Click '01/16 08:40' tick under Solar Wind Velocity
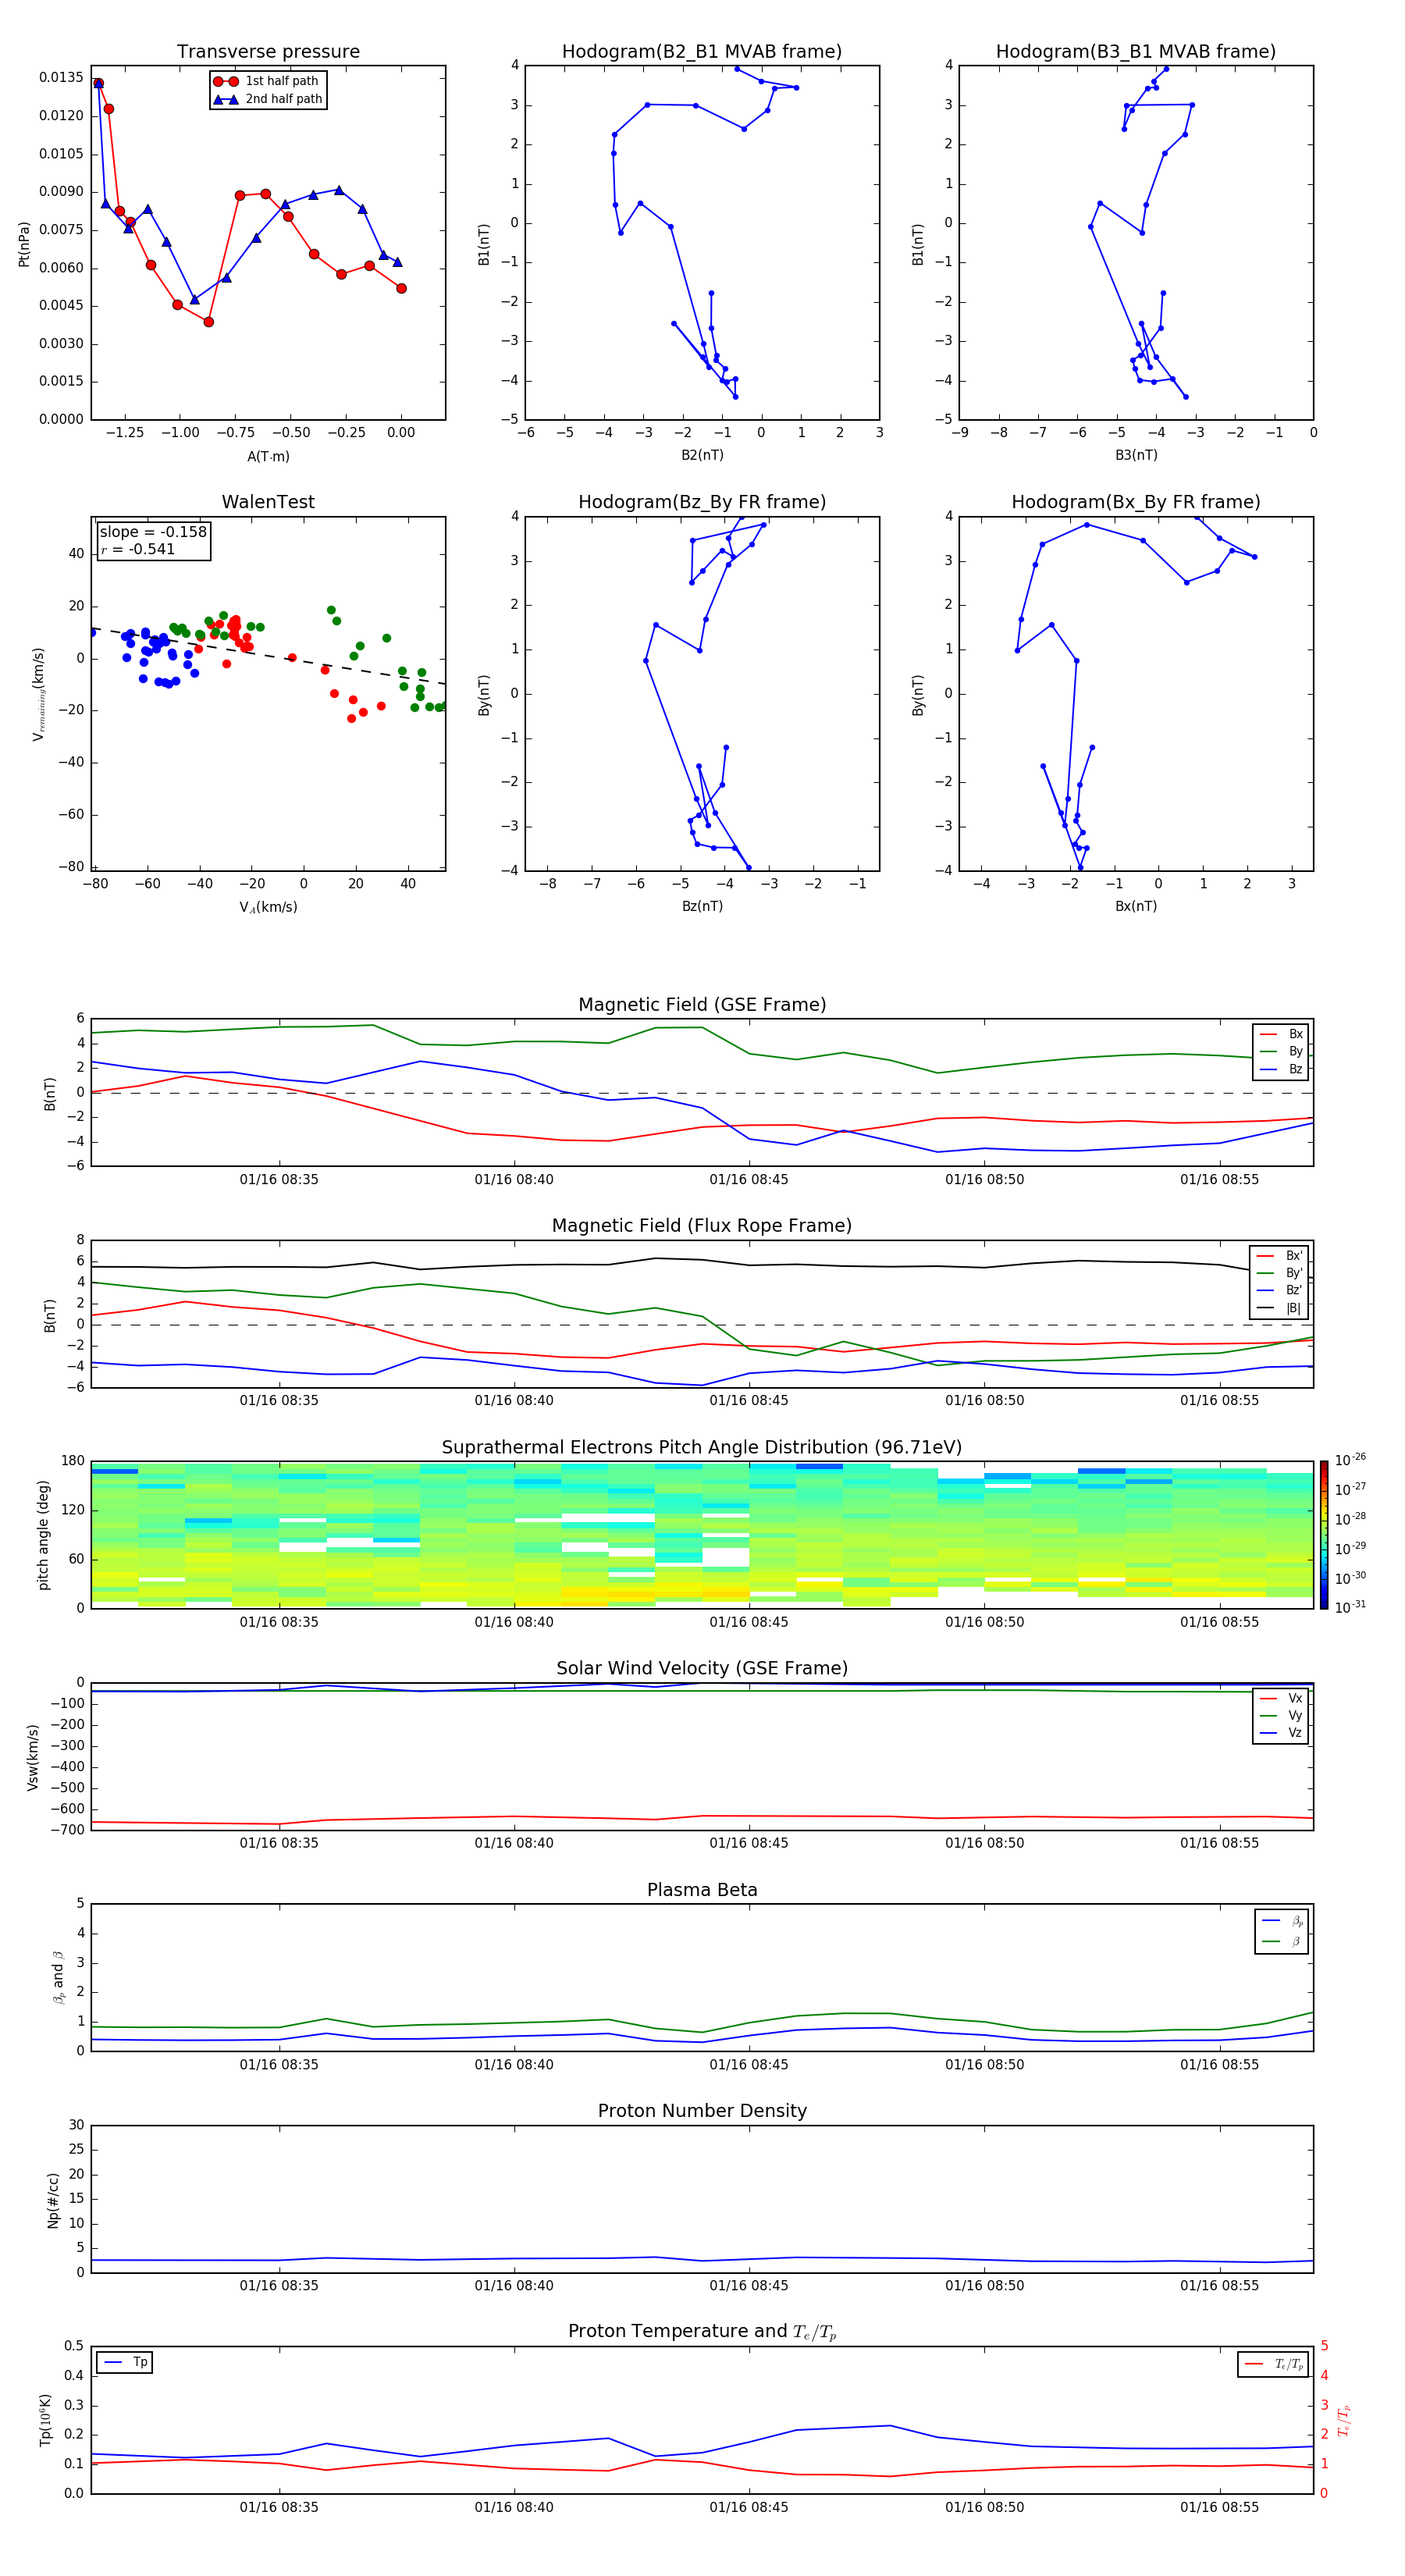 pos(514,1843)
